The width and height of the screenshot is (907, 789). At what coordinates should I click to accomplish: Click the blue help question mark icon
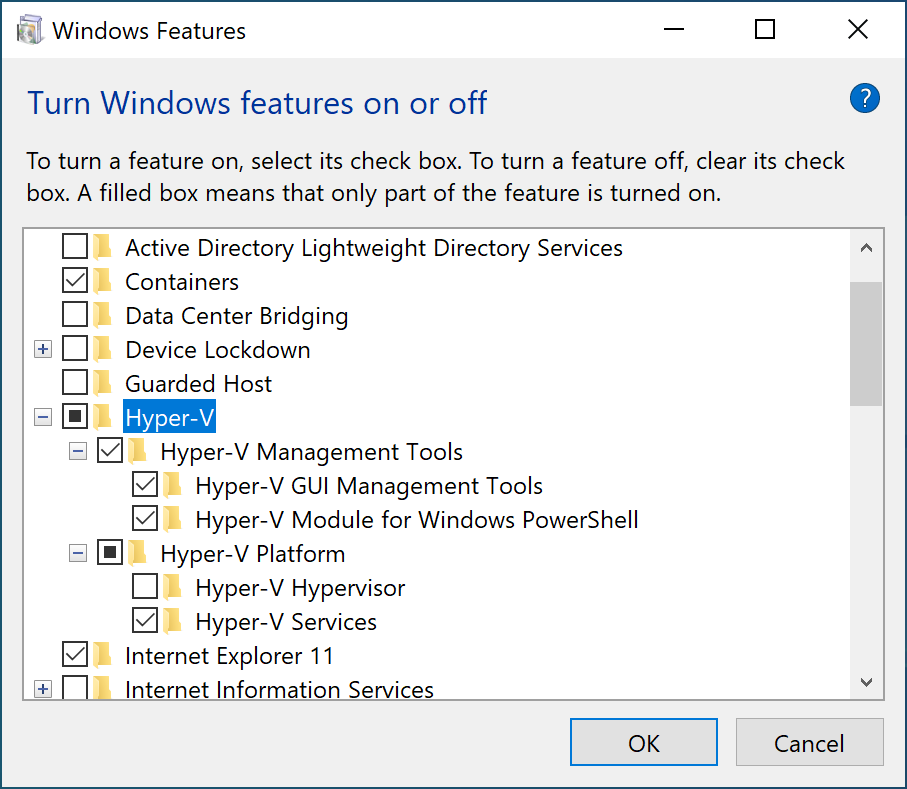coord(864,98)
